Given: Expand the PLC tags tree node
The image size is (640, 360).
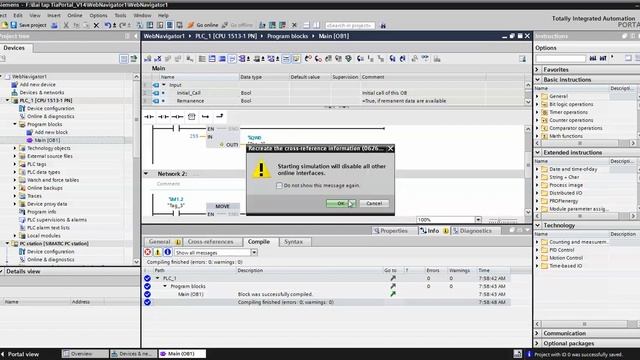Looking at the screenshot, I should pyautogui.click(x=15, y=164).
